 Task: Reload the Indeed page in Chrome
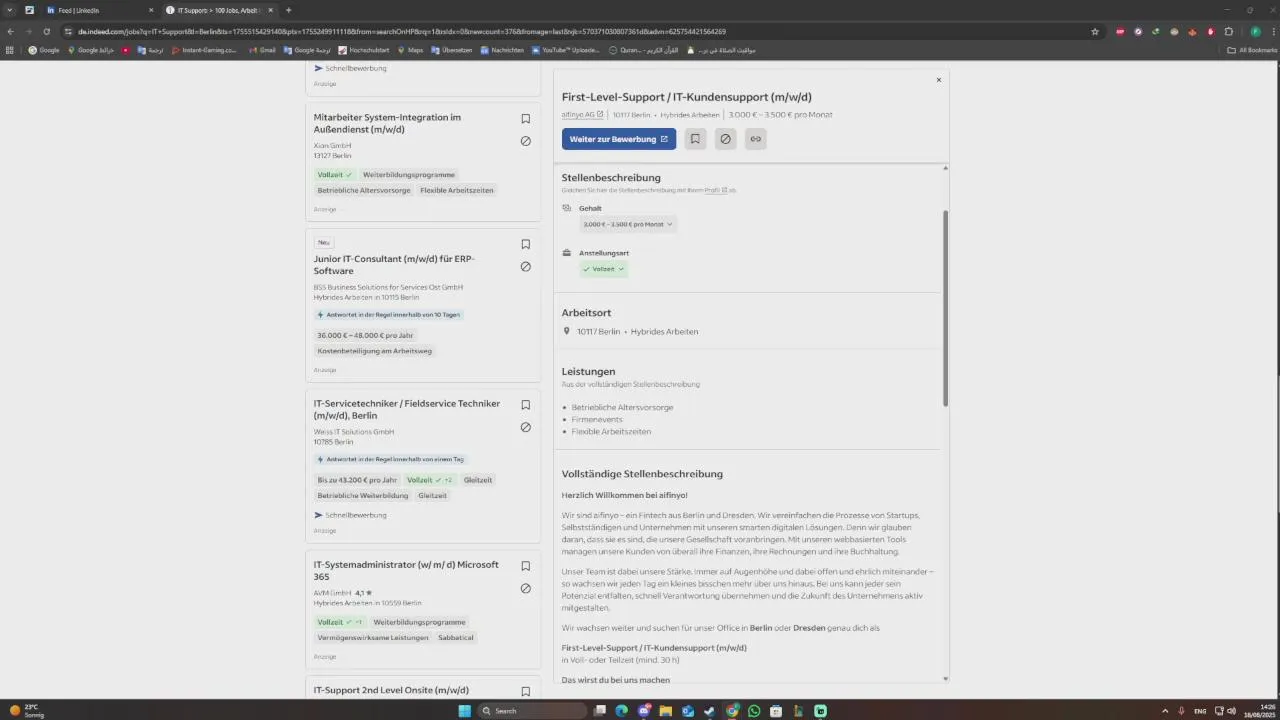[46, 31]
